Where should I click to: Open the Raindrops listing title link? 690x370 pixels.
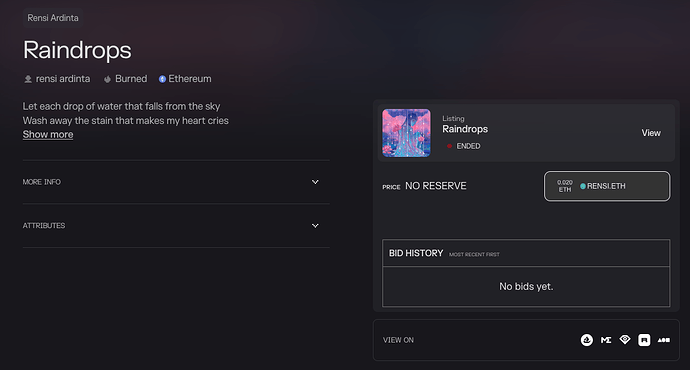[465, 129]
